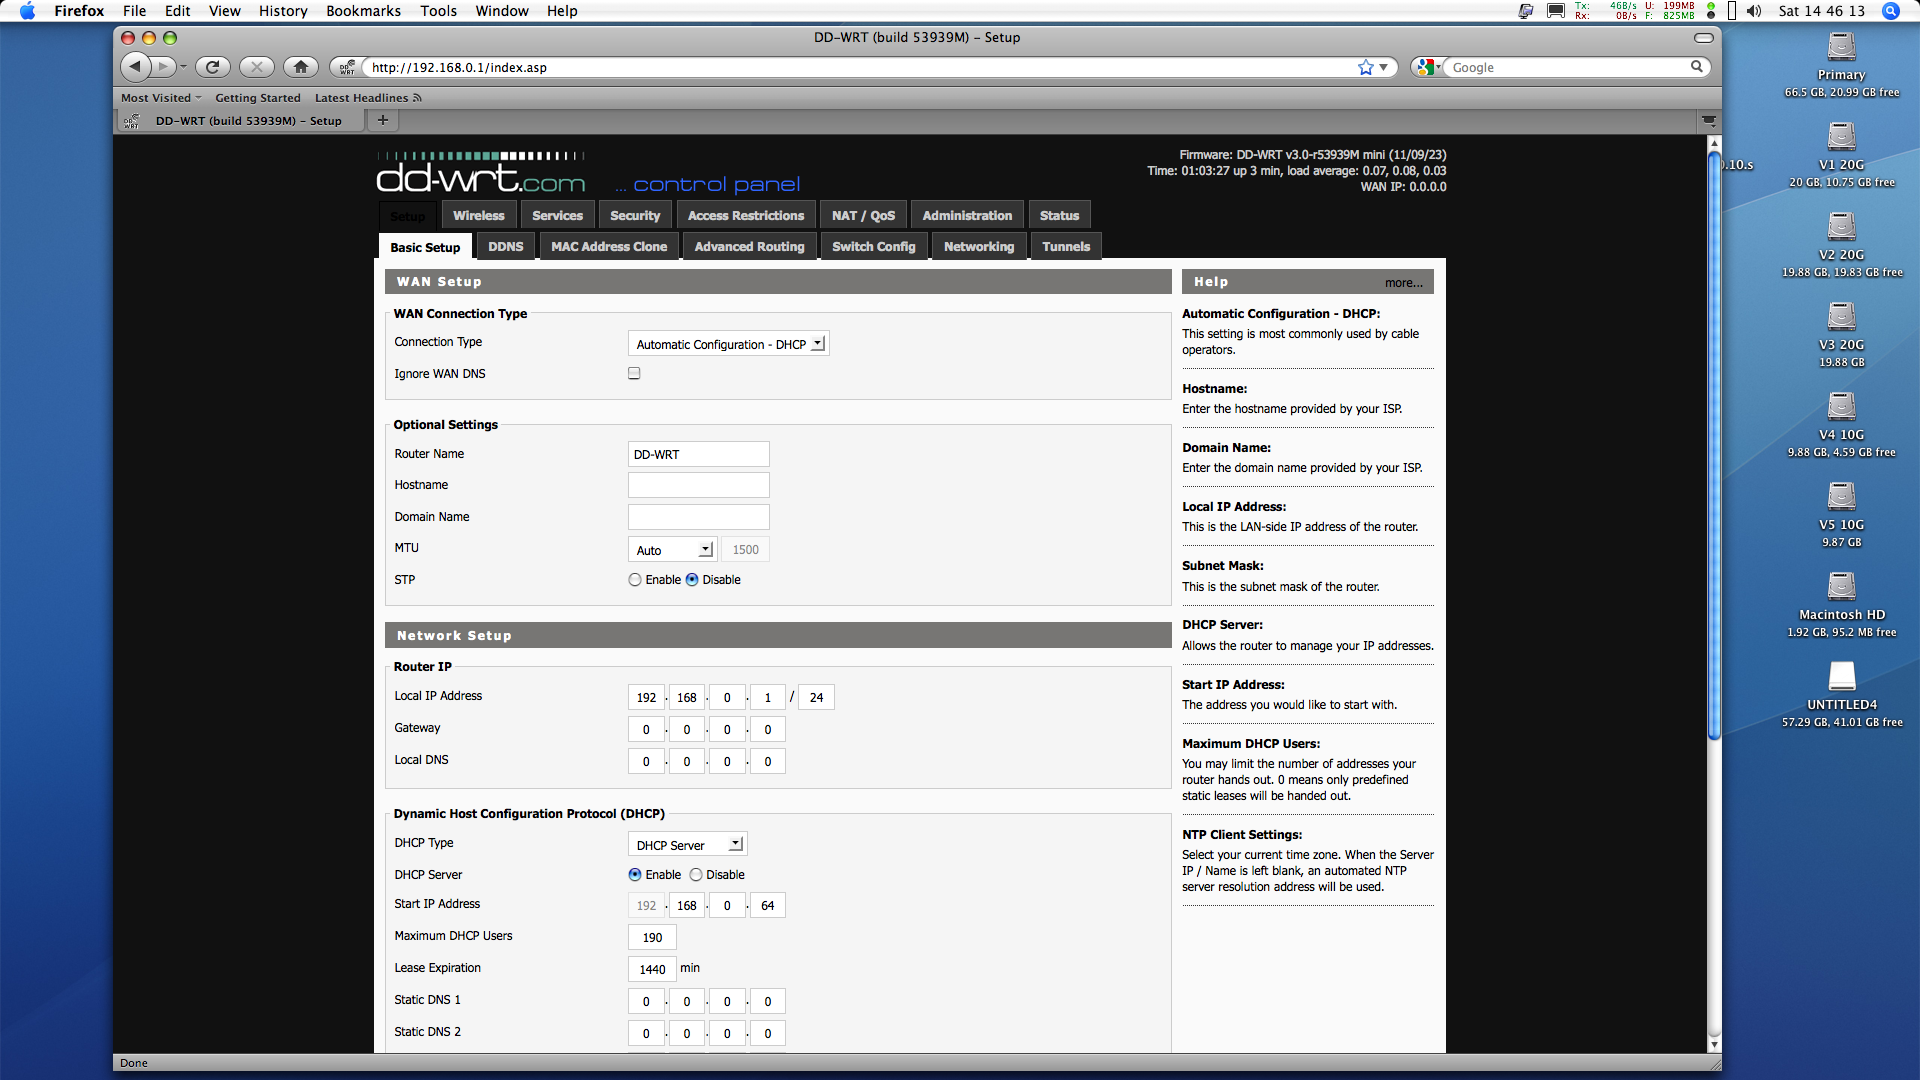Select the Macintosh HD drive icon

1841,587
